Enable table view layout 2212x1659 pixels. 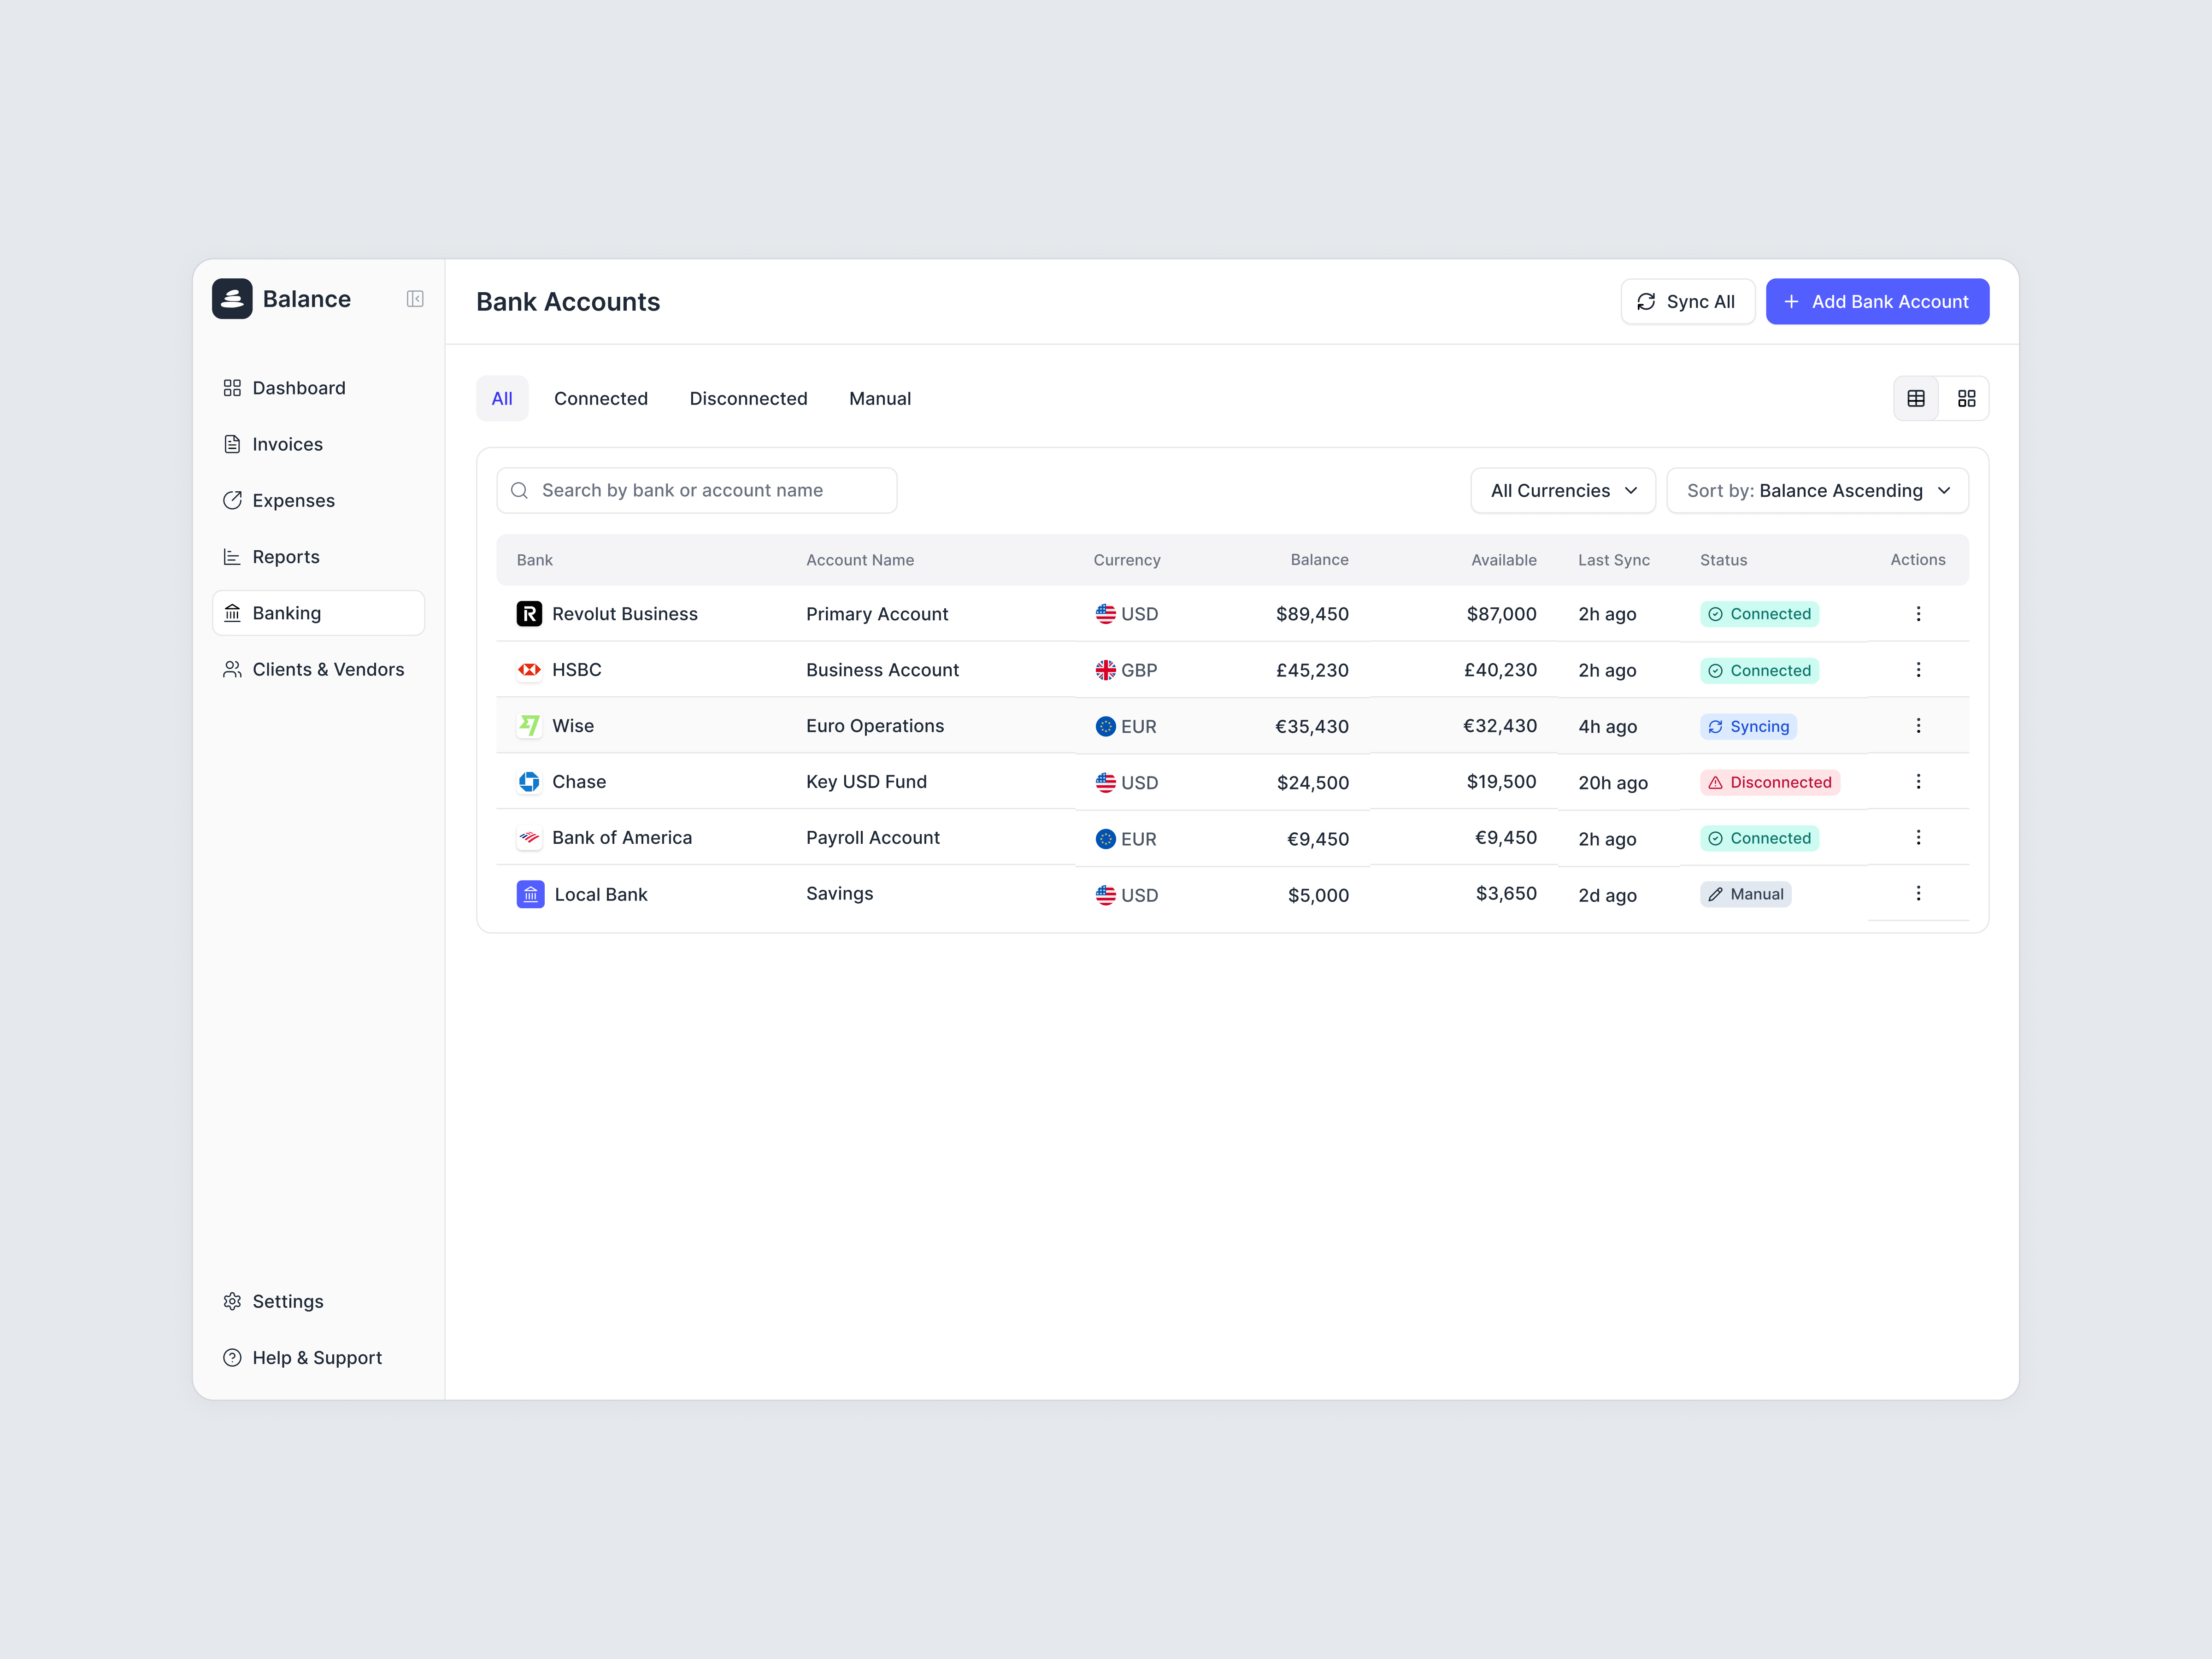coord(1916,398)
